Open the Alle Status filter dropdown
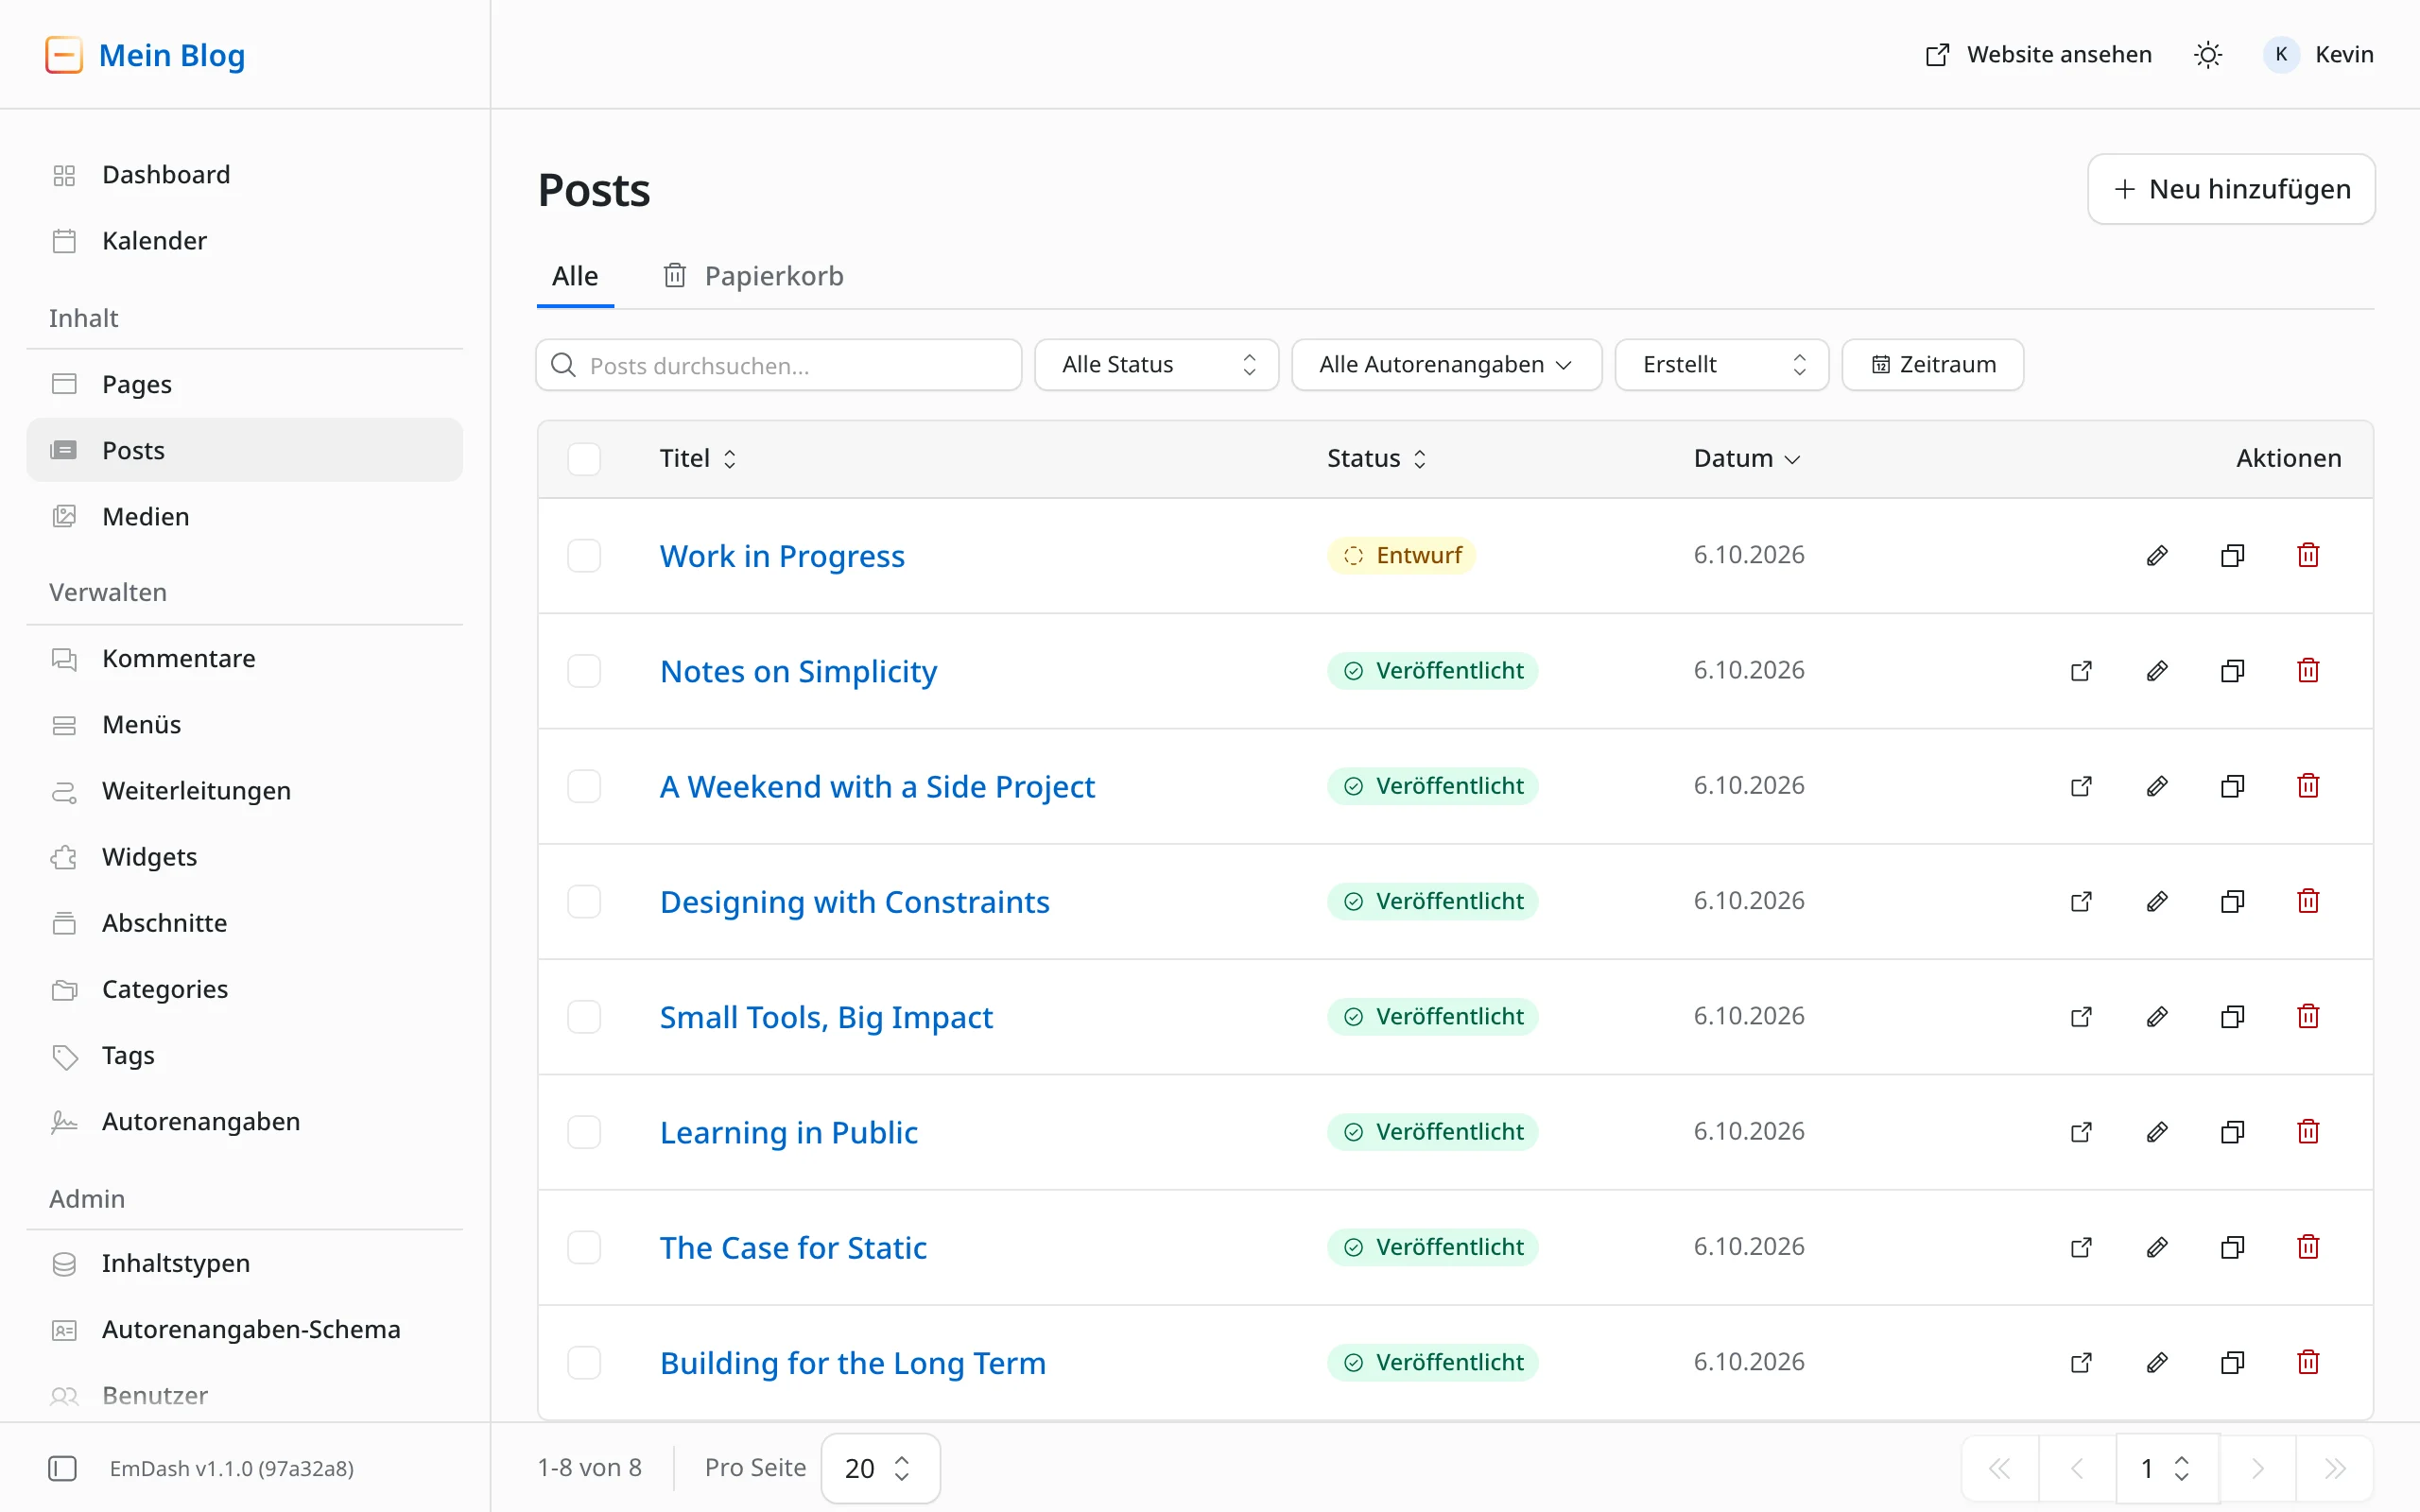Viewport: 2420px width, 1512px height. point(1157,365)
